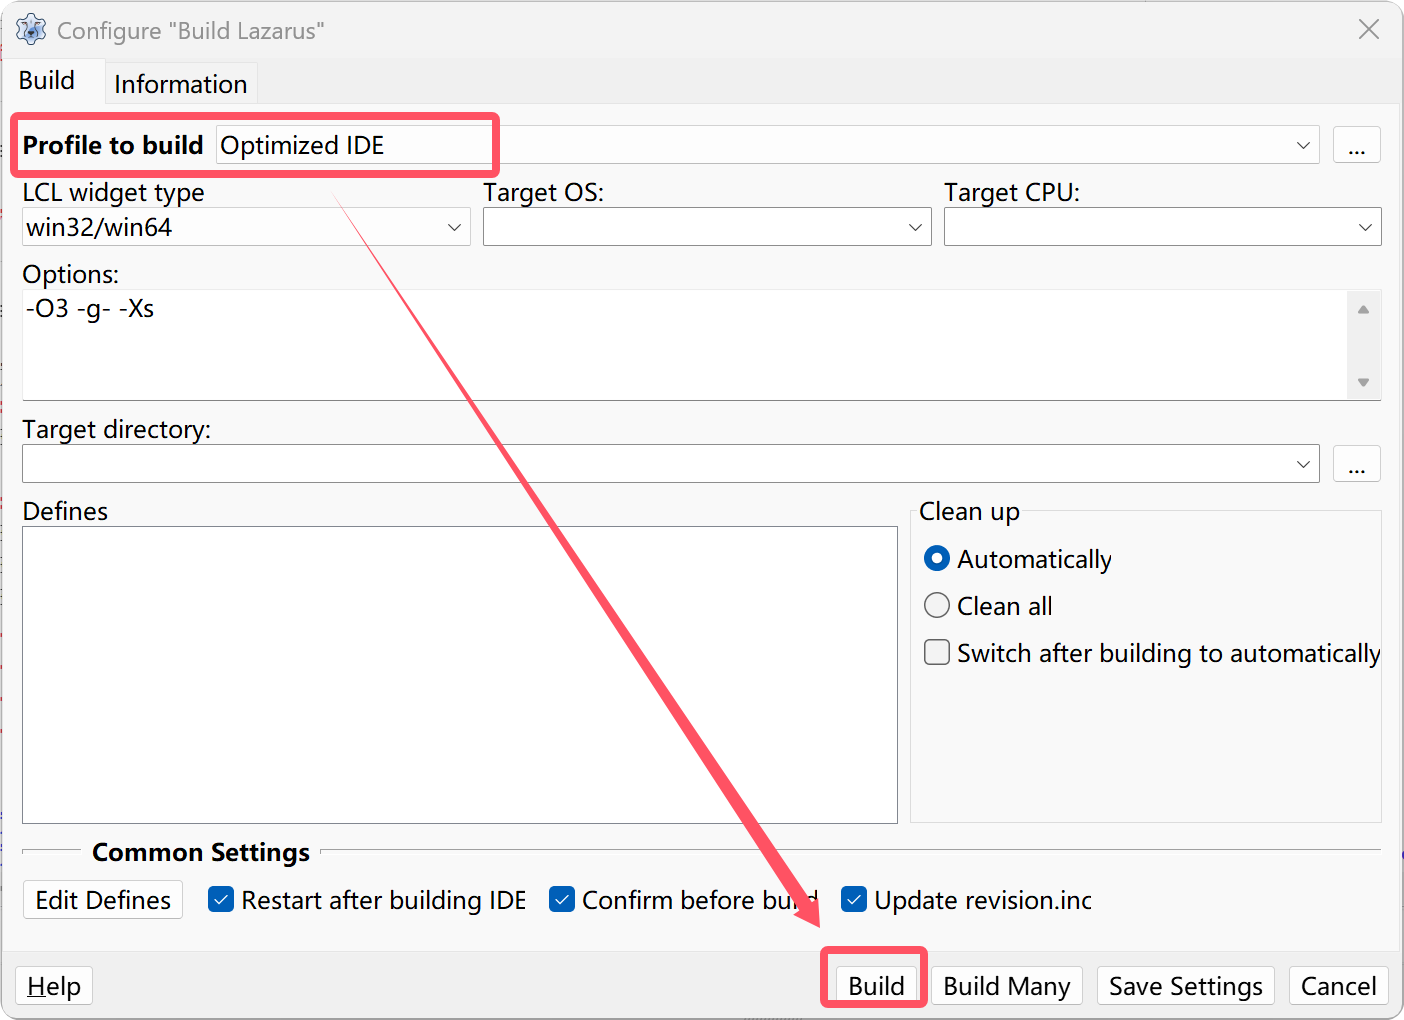Viewport: 1404px width, 1020px height.
Task: Expand the Target CPU dropdown
Action: pyautogui.click(x=1365, y=227)
